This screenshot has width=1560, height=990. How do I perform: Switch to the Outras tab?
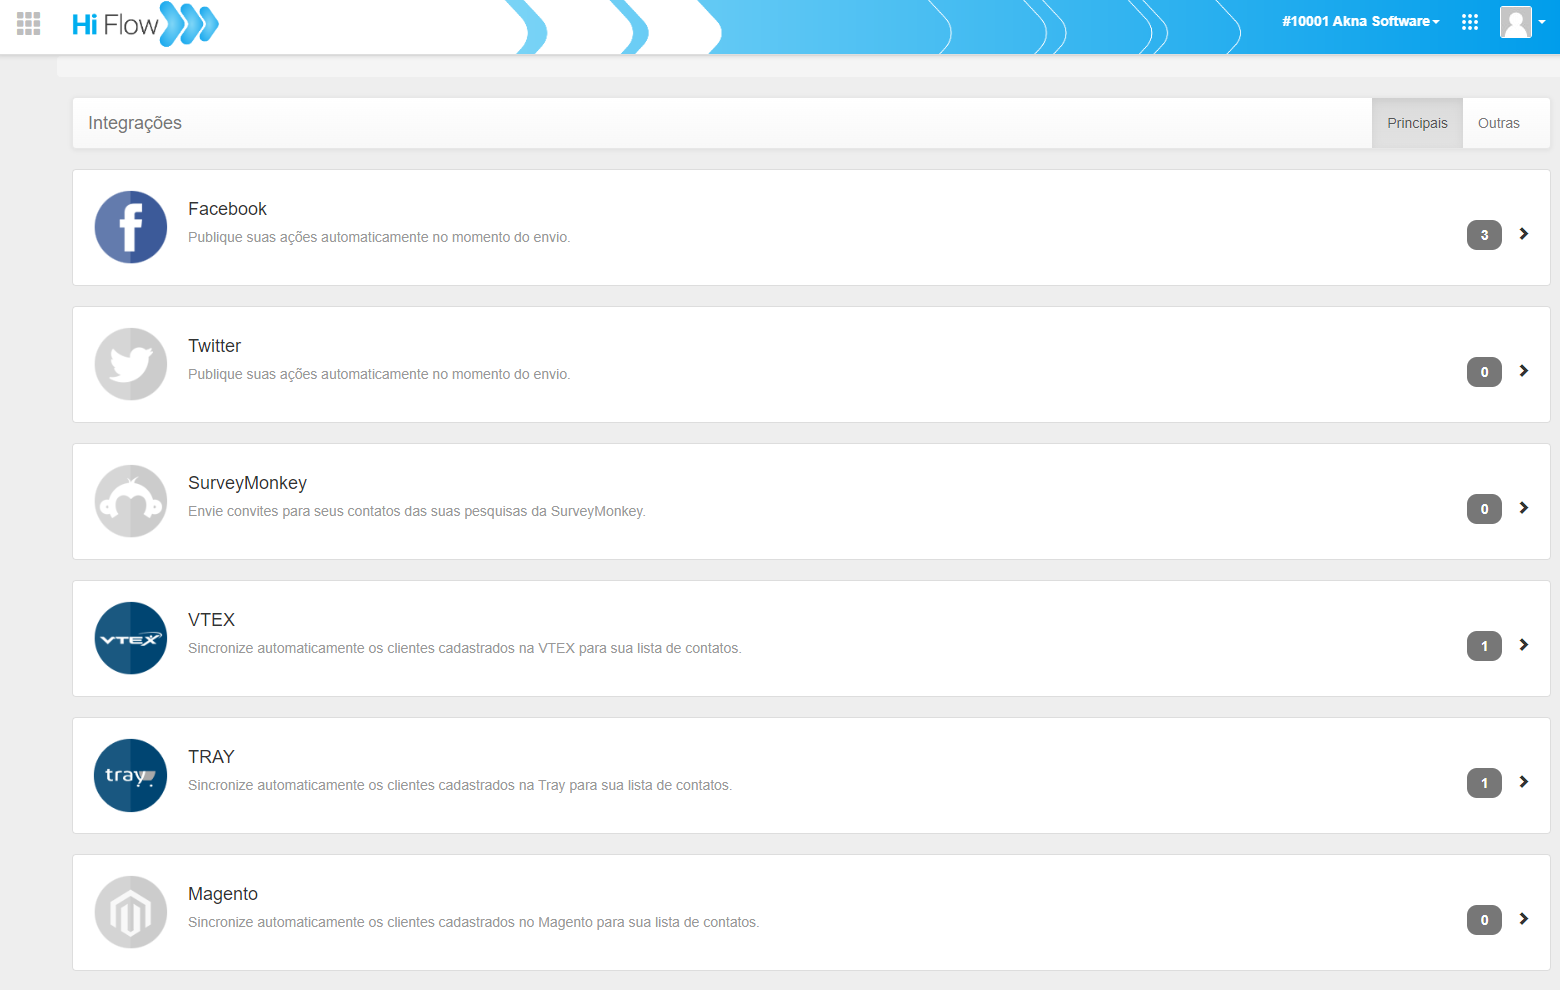[1498, 123]
